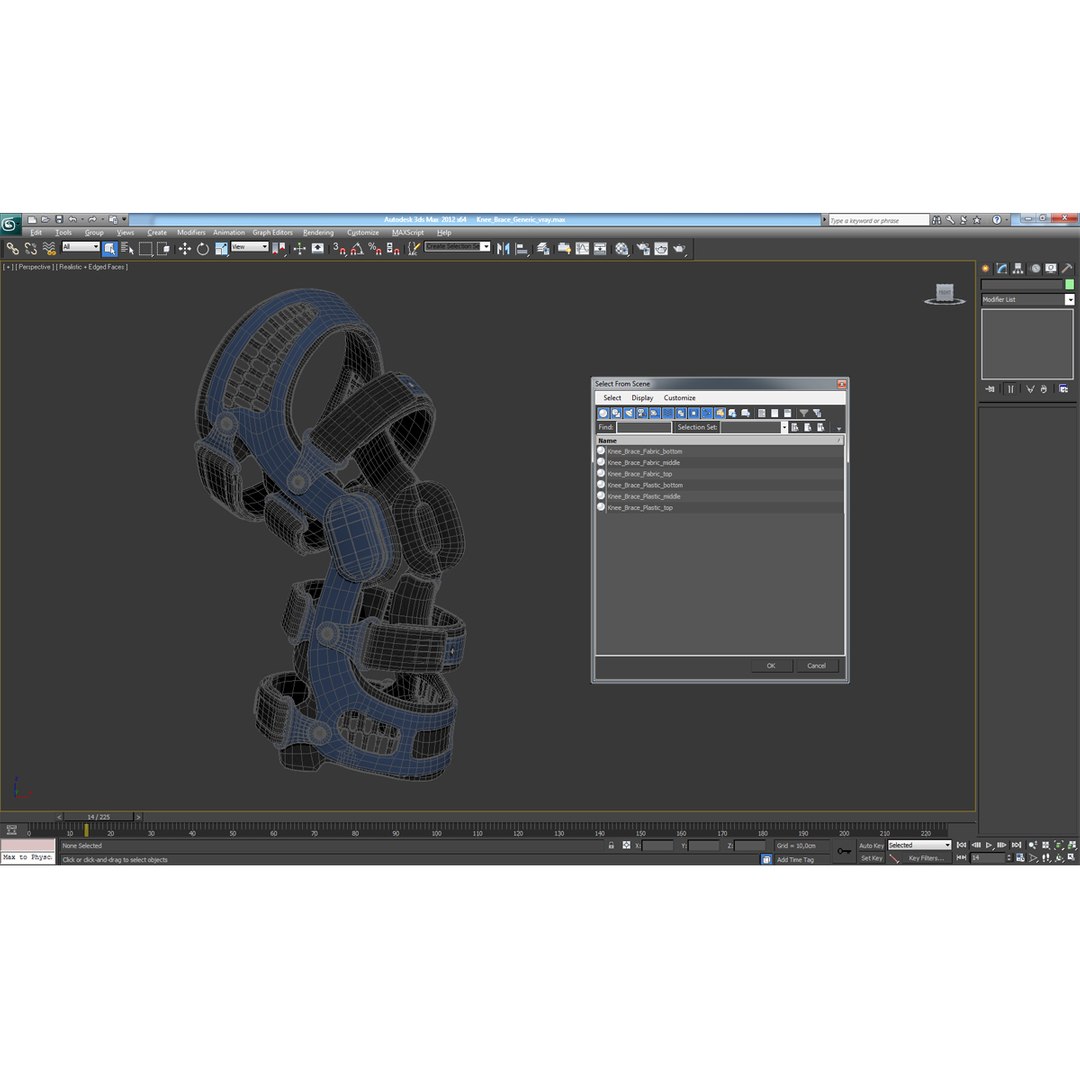Switch to the Hierarchy command panel

tap(1018, 269)
